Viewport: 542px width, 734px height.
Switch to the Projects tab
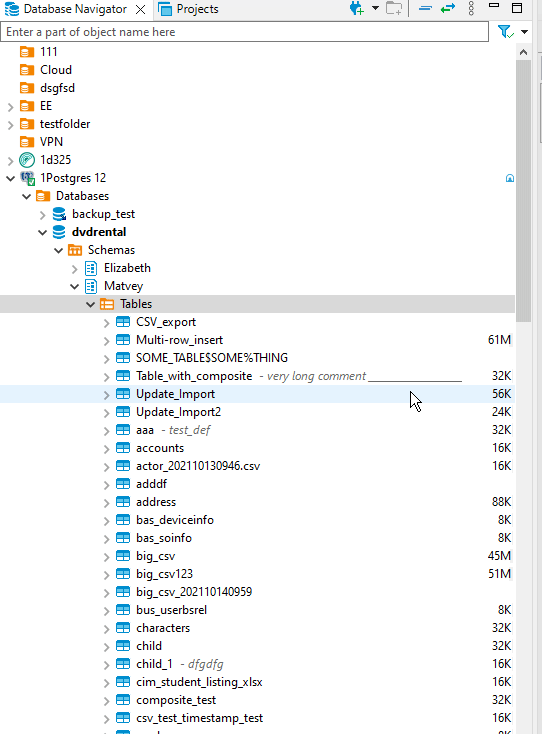[189, 9]
